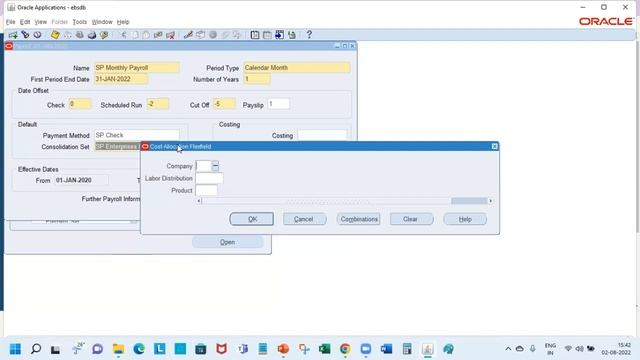Click the blue arrow toolbar icon
Image resolution: width=640 pixels, height=360 pixels.
point(279,35)
